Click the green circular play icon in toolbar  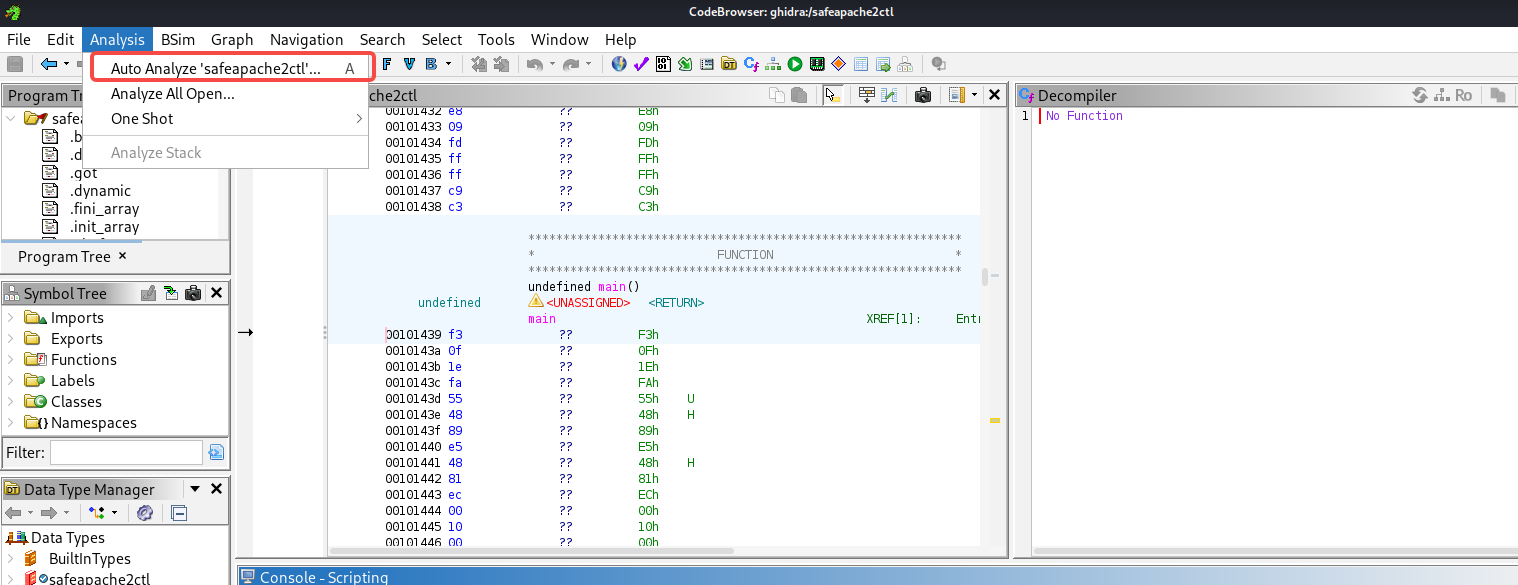tap(795, 64)
